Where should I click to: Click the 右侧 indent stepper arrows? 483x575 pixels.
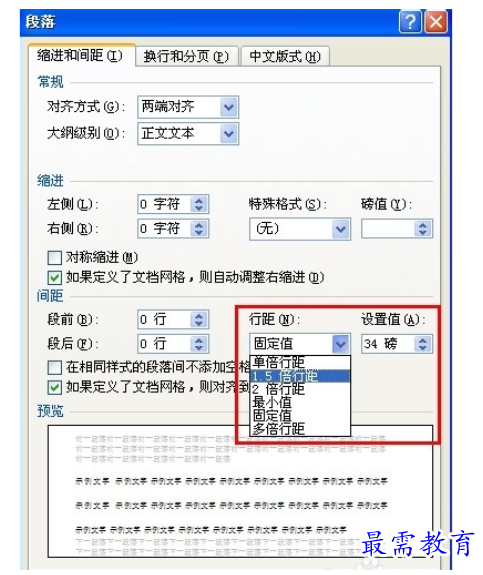pos(199,229)
